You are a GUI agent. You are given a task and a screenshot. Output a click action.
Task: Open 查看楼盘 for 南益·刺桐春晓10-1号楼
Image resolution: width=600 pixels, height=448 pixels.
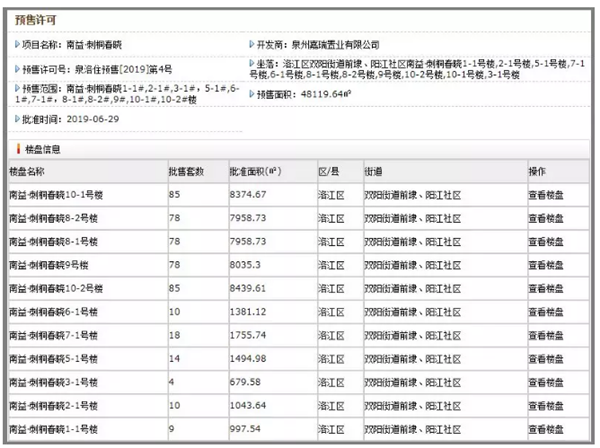pyautogui.click(x=546, y=195)
